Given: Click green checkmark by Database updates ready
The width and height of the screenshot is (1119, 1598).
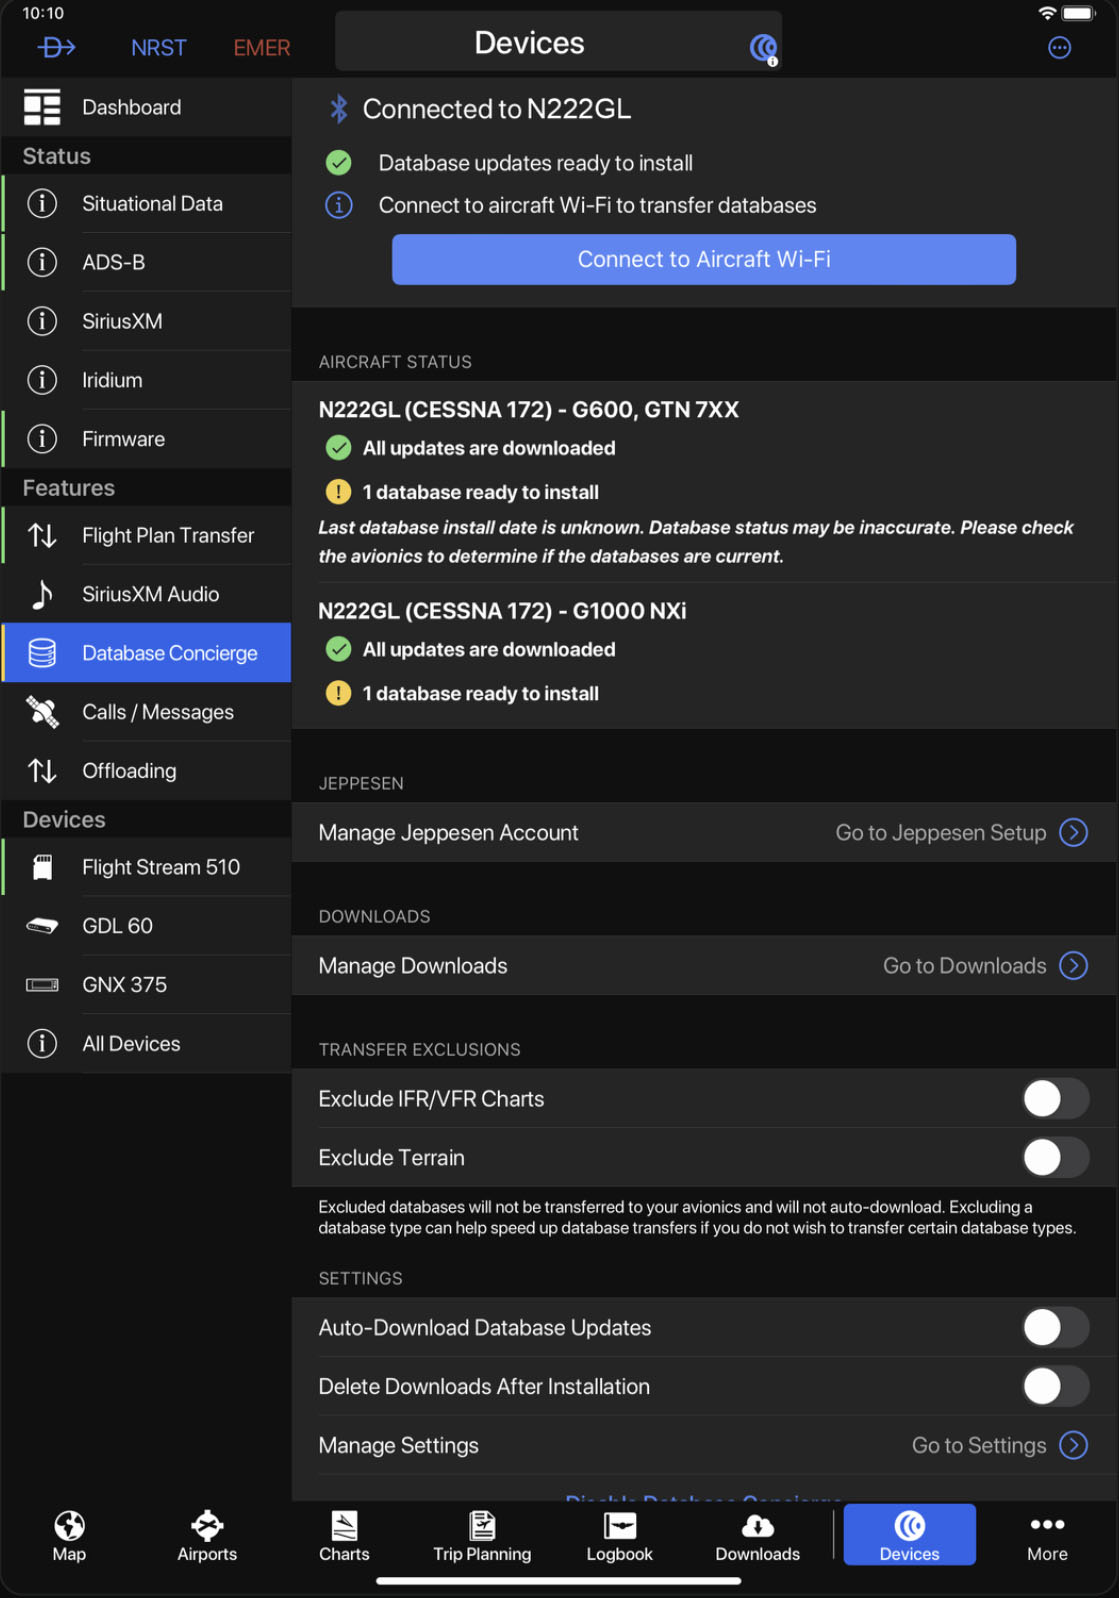Looking at the screenshot, I should click(339, 163).
